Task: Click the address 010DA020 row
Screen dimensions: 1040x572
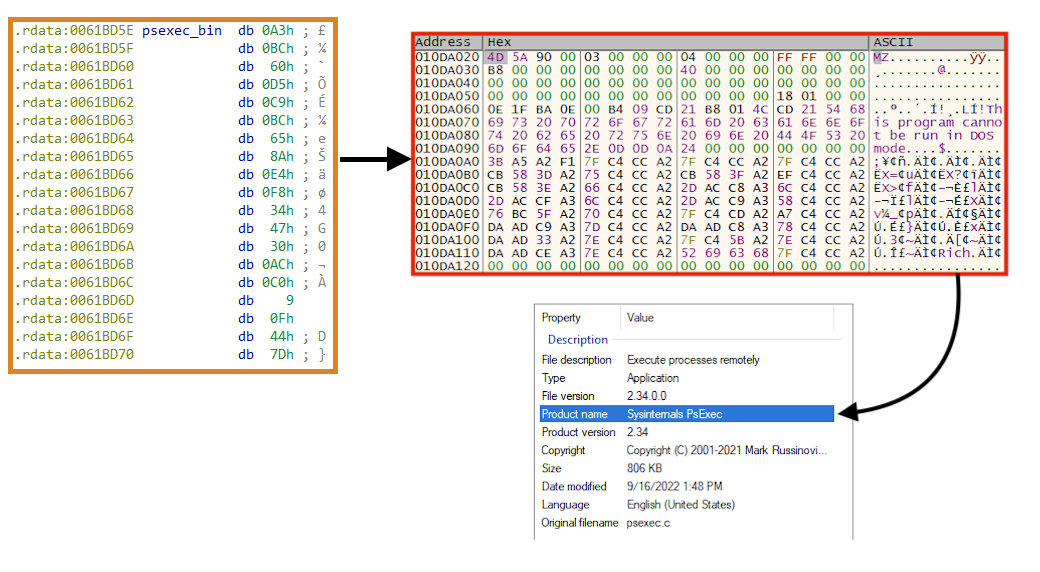Action: pyautogui.click(x=447, y=56)
